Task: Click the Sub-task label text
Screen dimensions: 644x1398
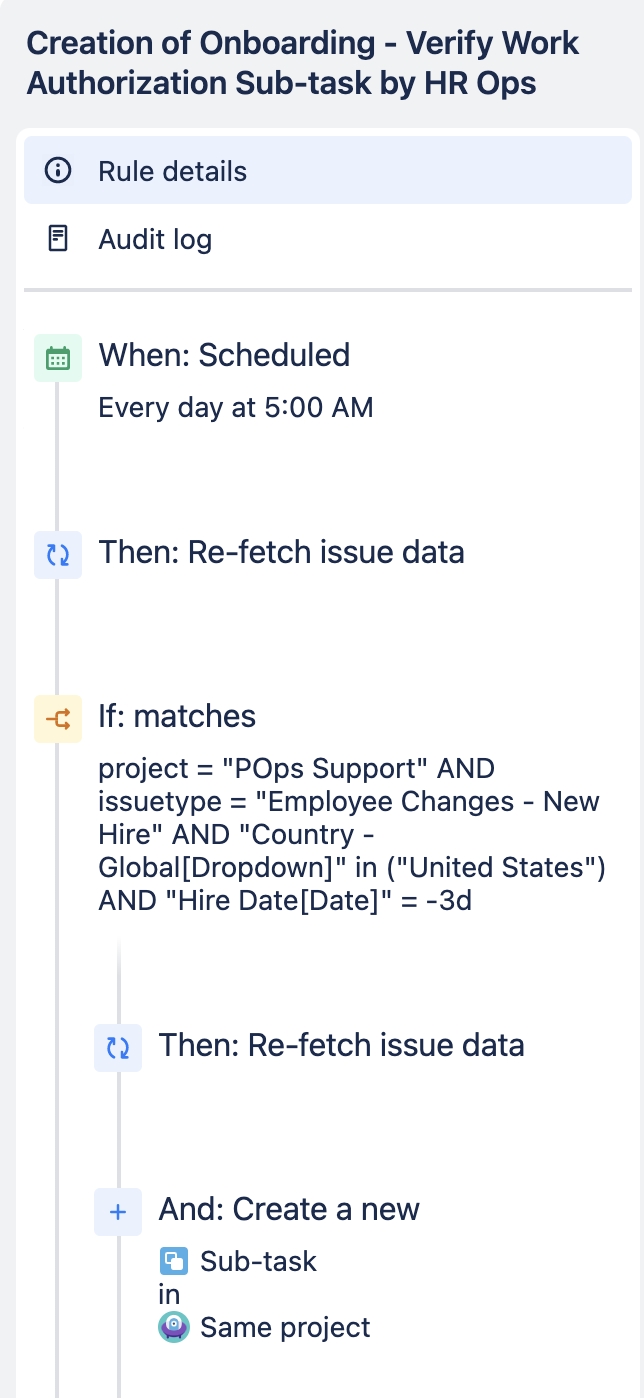Action: pos(256,1260)
